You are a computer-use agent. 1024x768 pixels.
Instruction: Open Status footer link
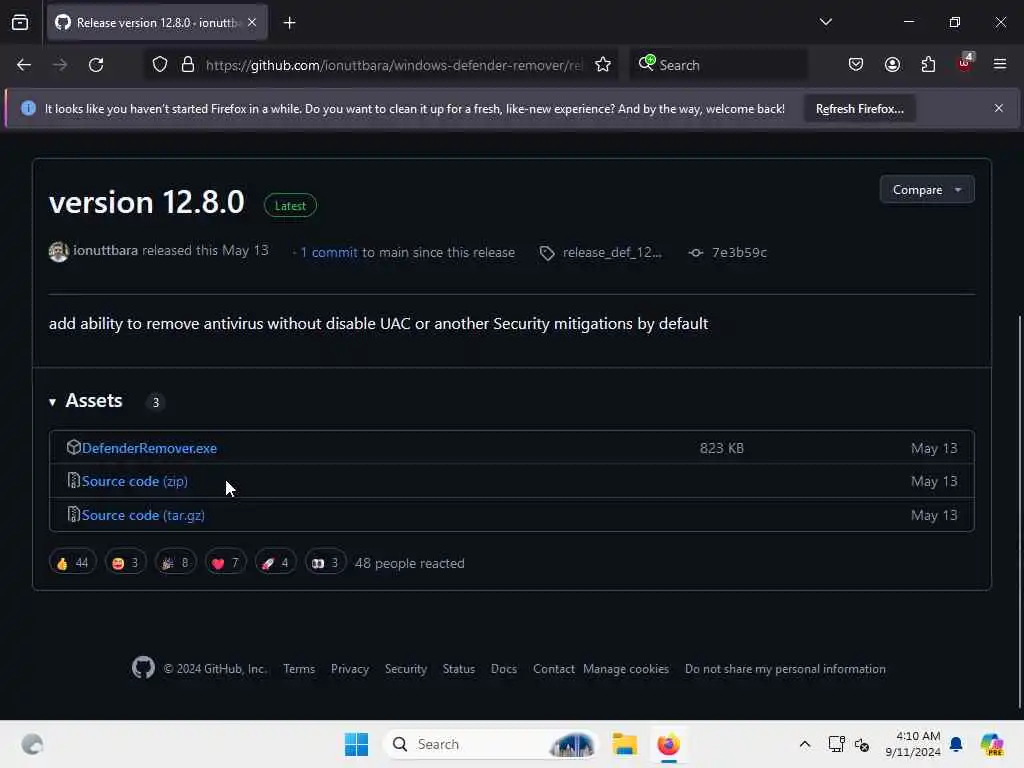click(458, 669)
